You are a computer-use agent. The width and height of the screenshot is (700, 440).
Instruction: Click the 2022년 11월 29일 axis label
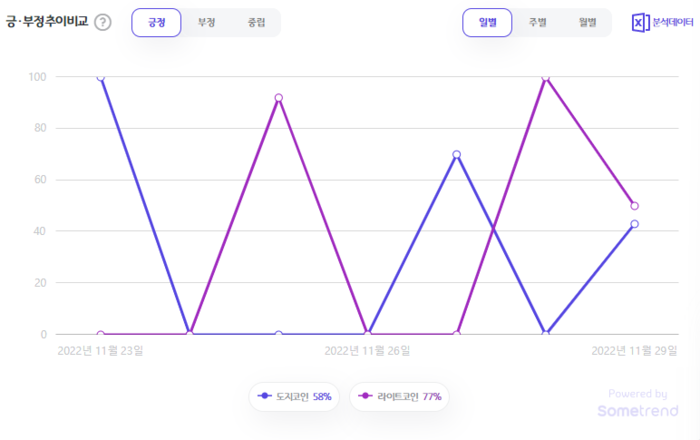634,351
